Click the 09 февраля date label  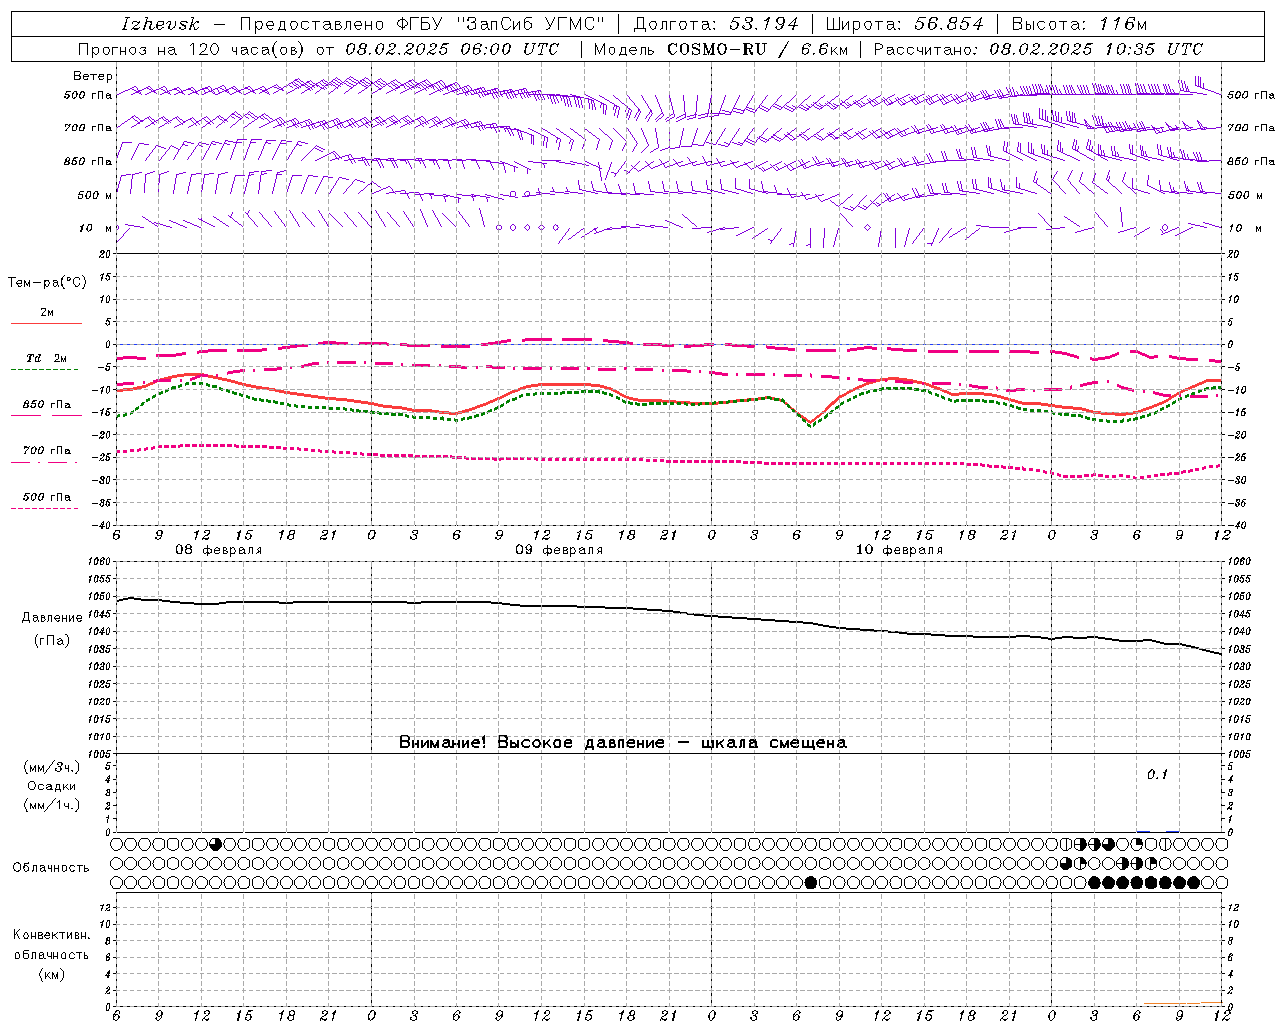[559, 550]
